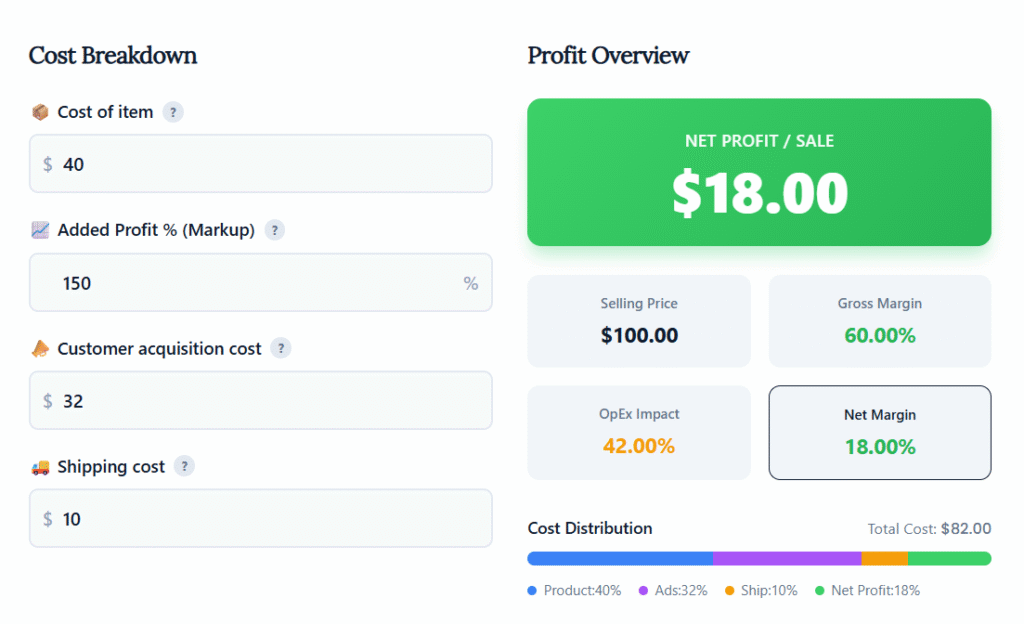
Task: Click the truck emoji beside Shipping cost
Action: pos(40,466)
